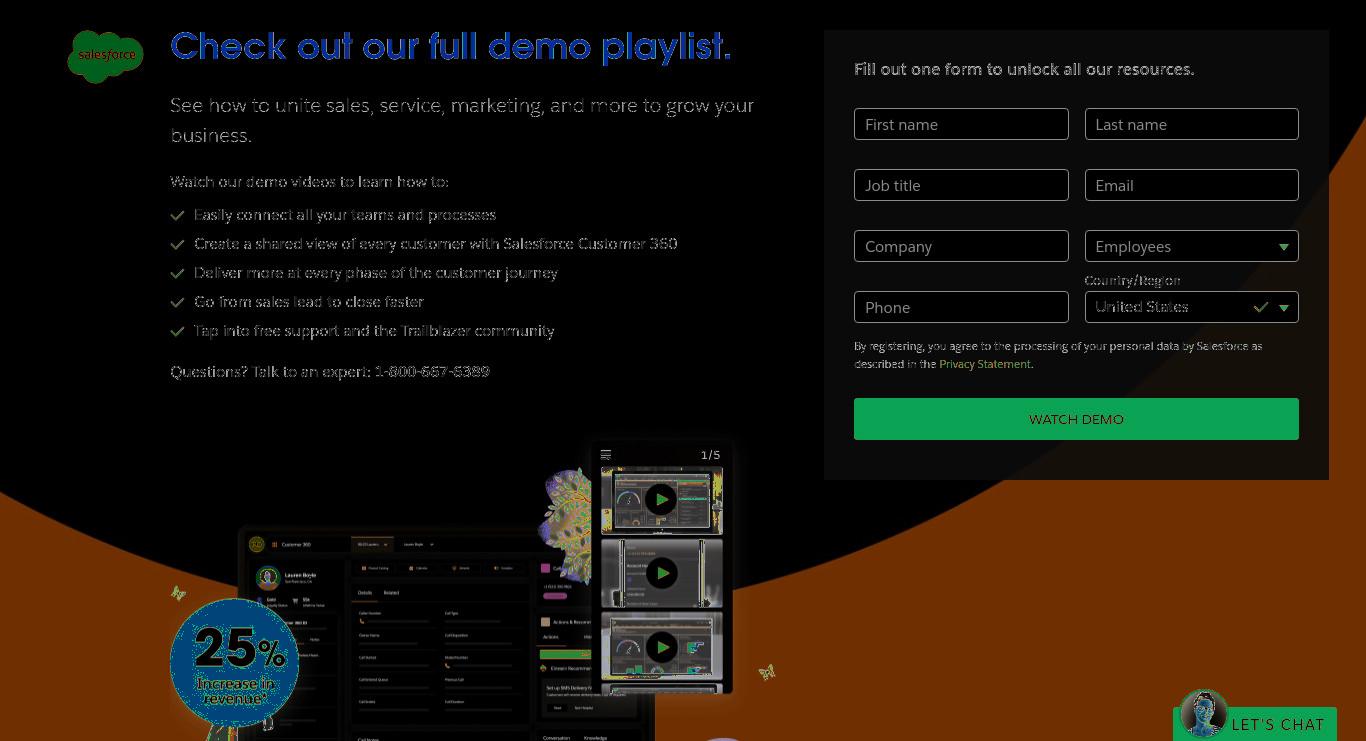Click 'Fill out one form to unlock' form heading
1366x741 pixels.
pos(1024,69)
